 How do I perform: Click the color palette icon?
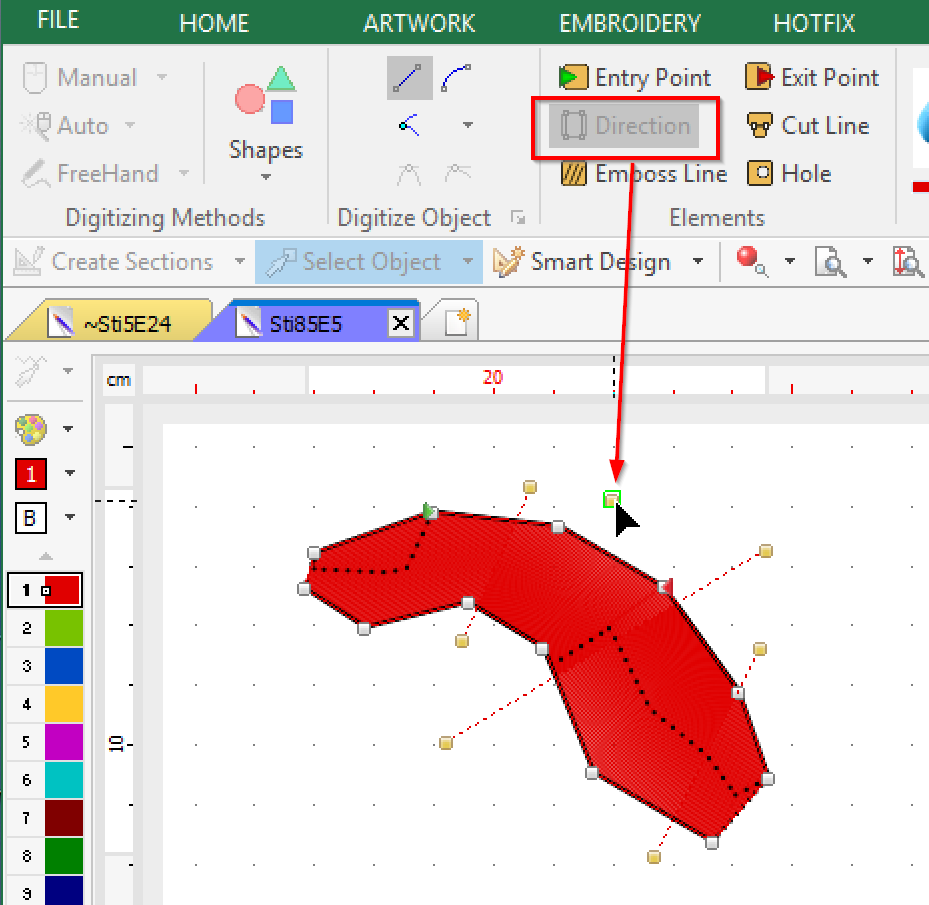tap(31, 430)
